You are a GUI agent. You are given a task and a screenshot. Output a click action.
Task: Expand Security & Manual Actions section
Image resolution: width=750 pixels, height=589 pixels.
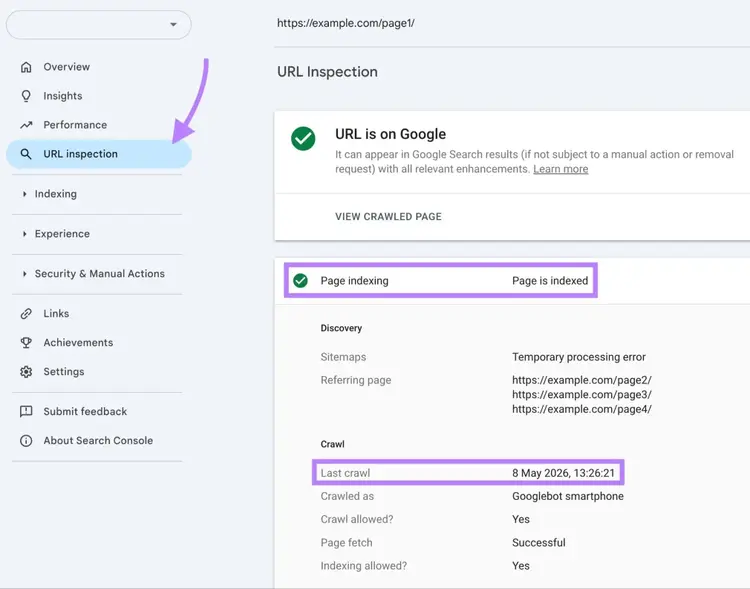97,274
